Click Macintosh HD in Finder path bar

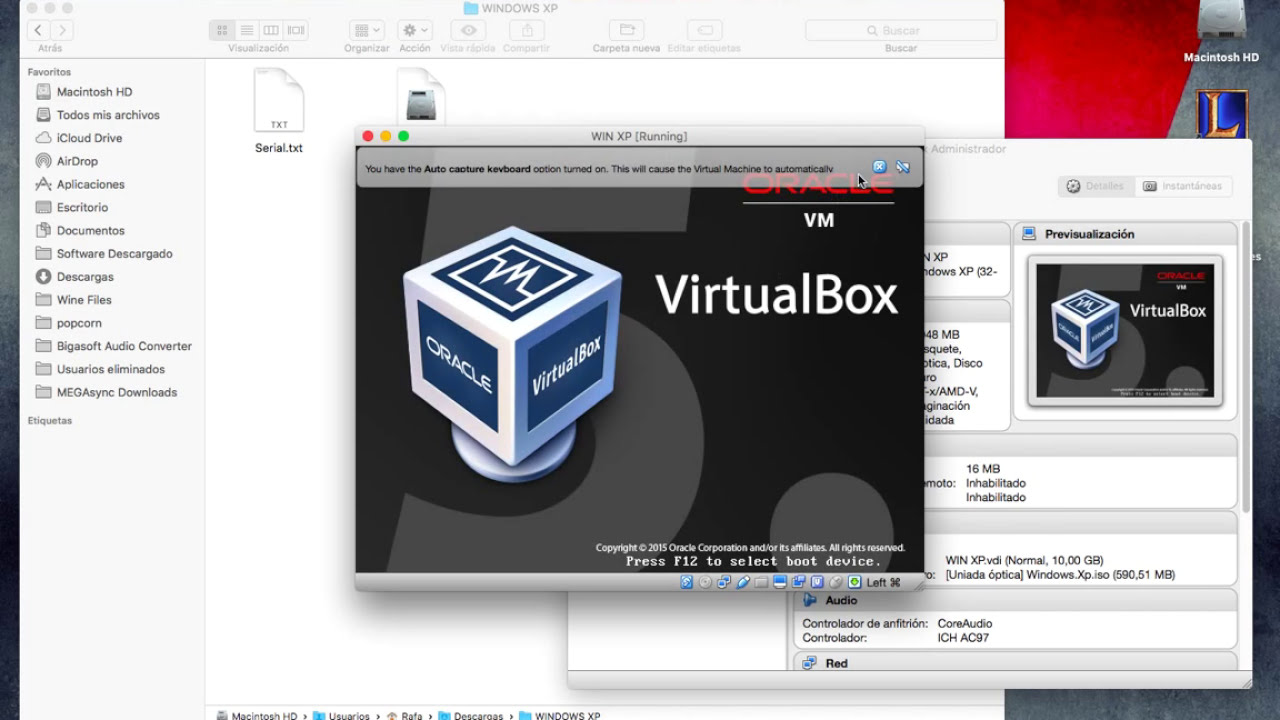pos(256,715)
